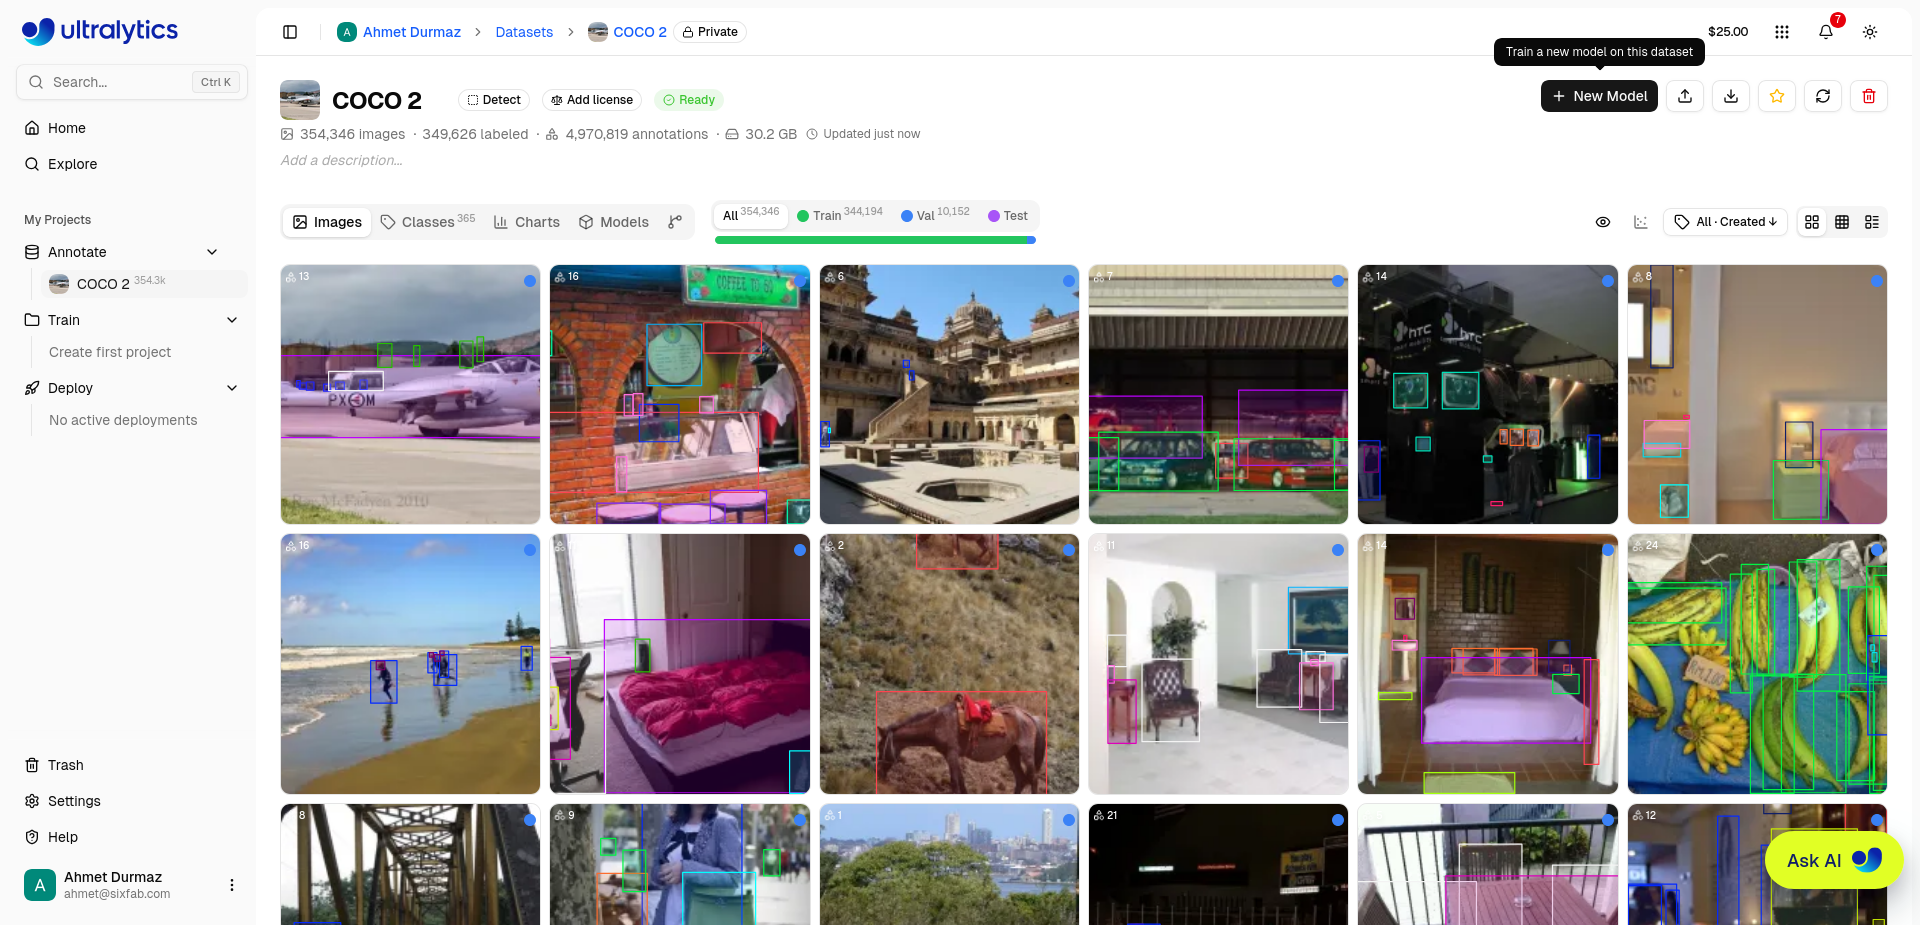
Task: Click the COCO 2 dataset header thumbnail
Action: point(300,100)
